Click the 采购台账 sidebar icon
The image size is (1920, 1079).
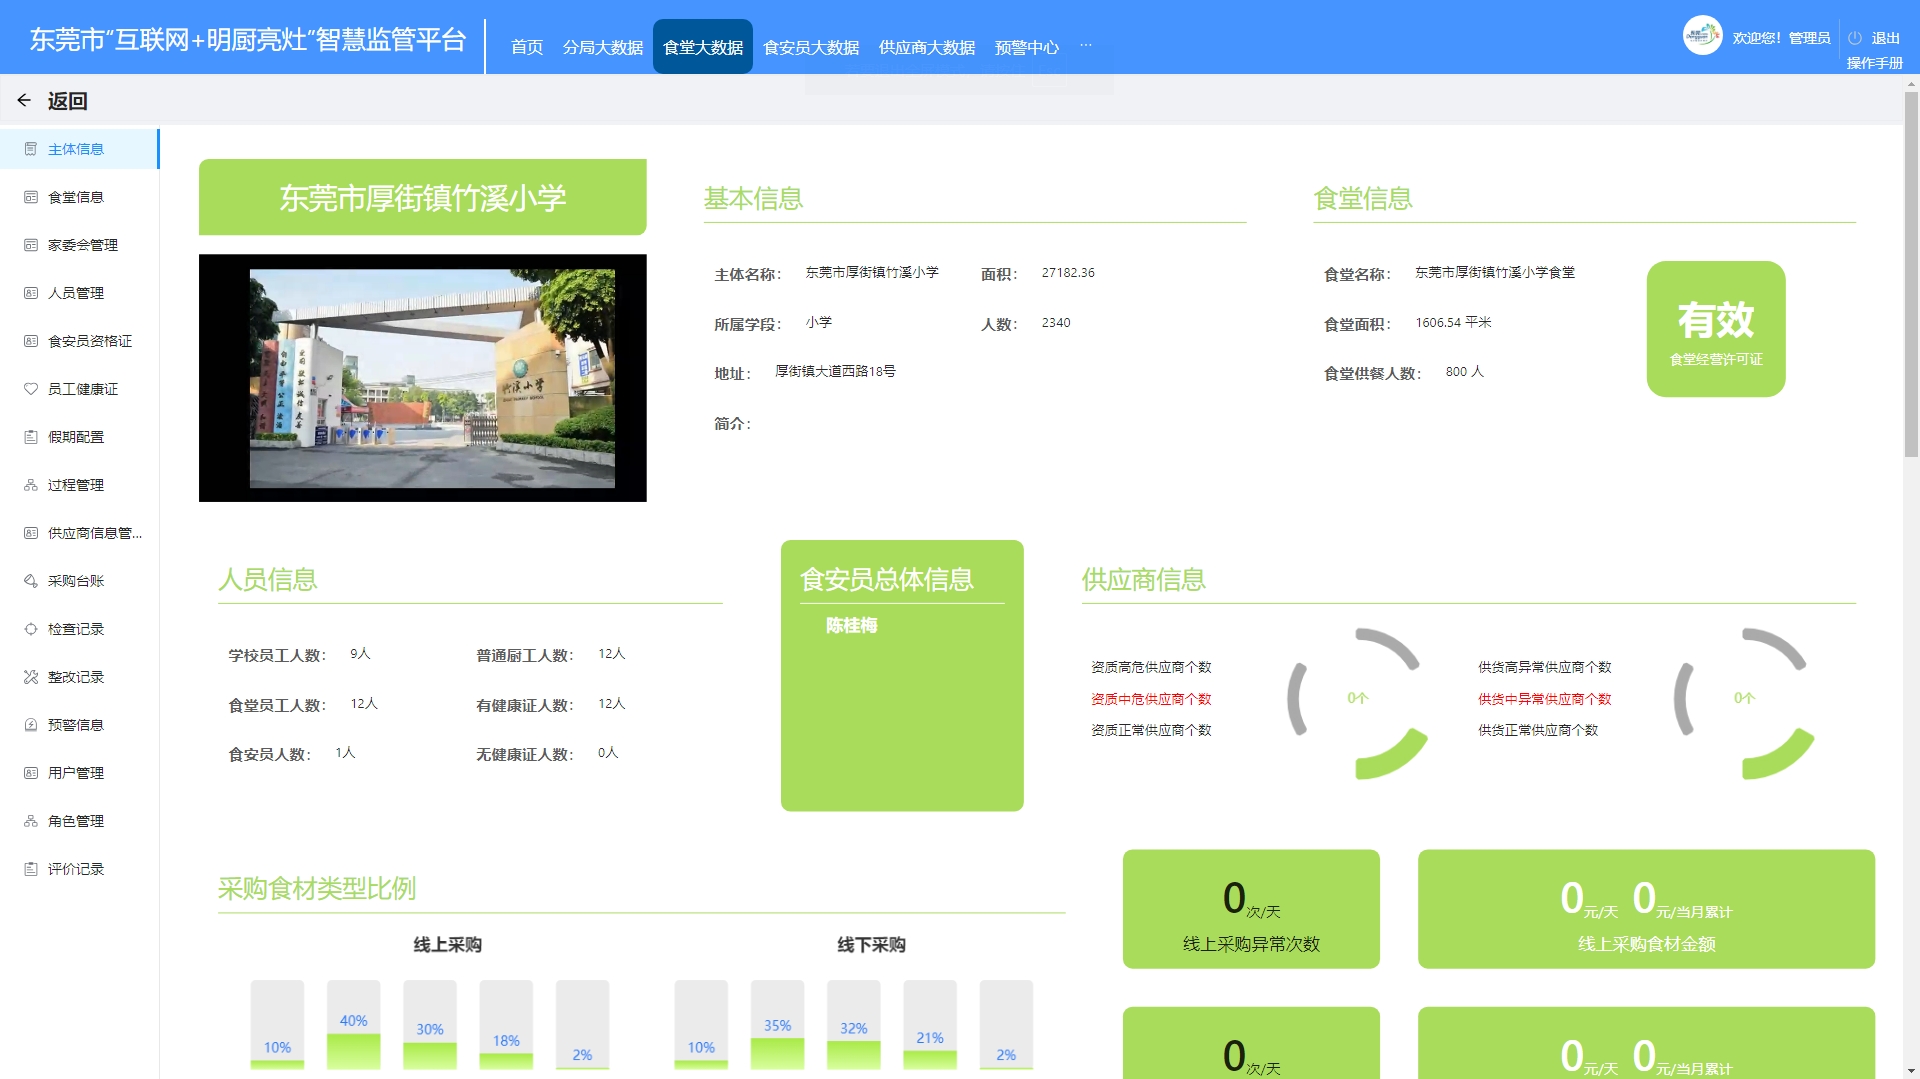click(31, 581)
